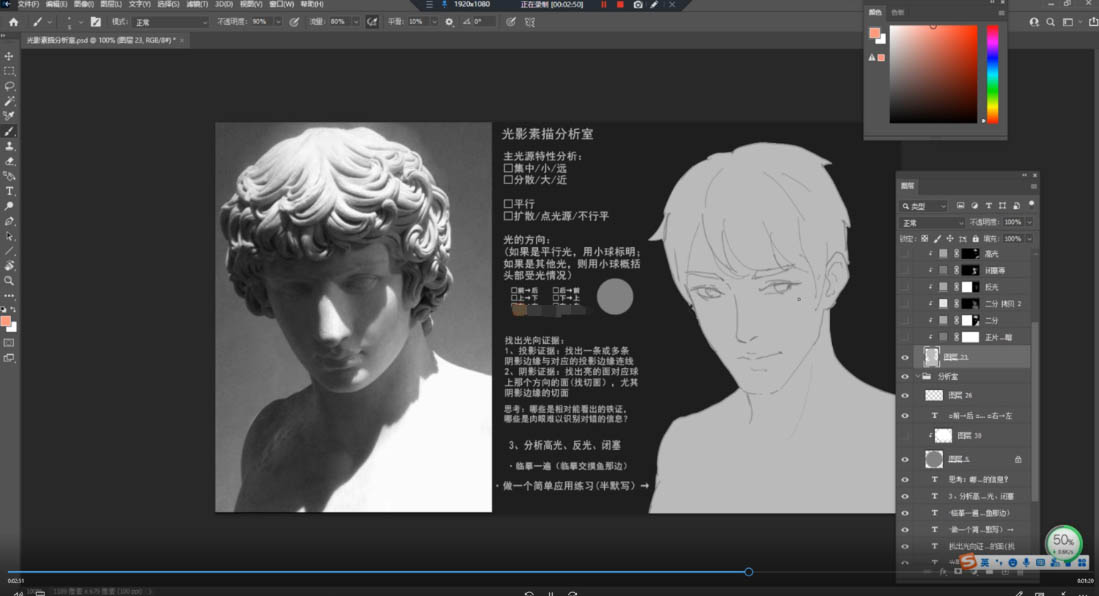Viewport: 1099px width, 596px height.
Task: Take a screenshot with recorder camera icon
Action: (x=638, y=4)
